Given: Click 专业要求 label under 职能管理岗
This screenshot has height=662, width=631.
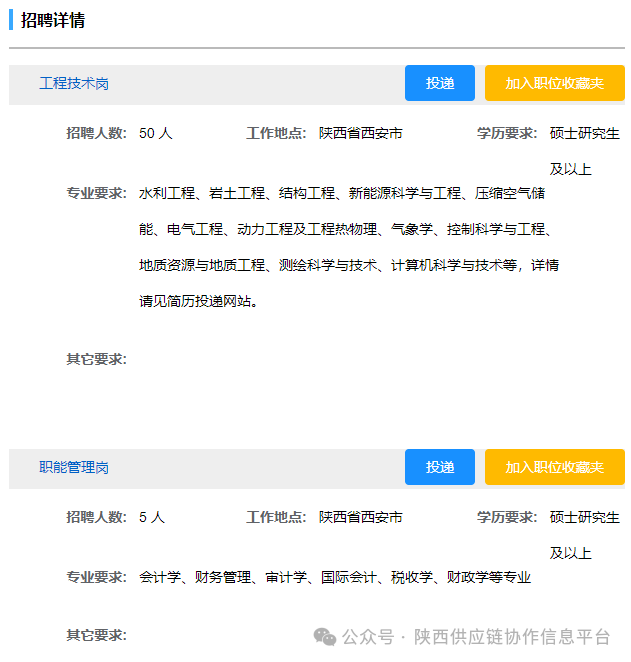Looking at the screenshot, I should (96, 577).
